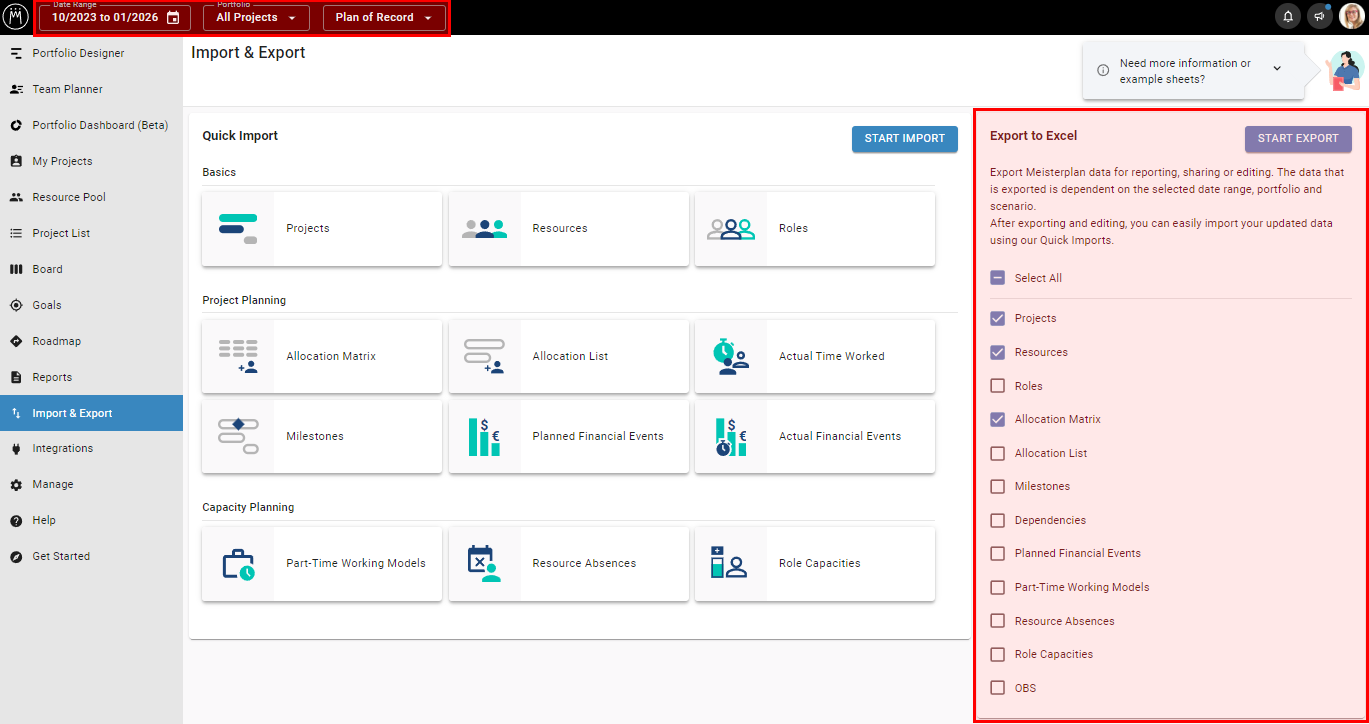Click the Goals target icon
Screen dimensions: 1369x724
coord(16,305)
